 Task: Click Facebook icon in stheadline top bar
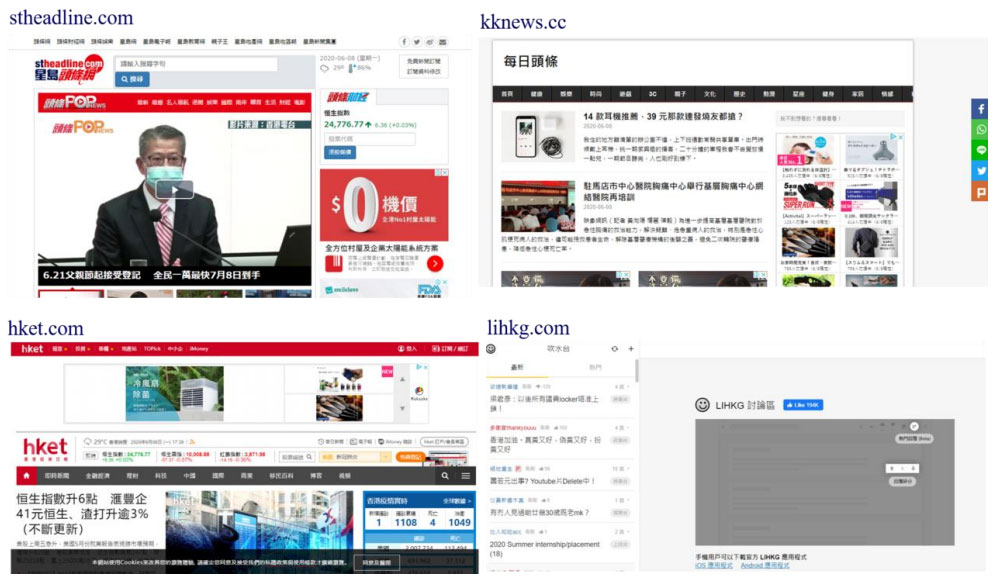point(404,42)
